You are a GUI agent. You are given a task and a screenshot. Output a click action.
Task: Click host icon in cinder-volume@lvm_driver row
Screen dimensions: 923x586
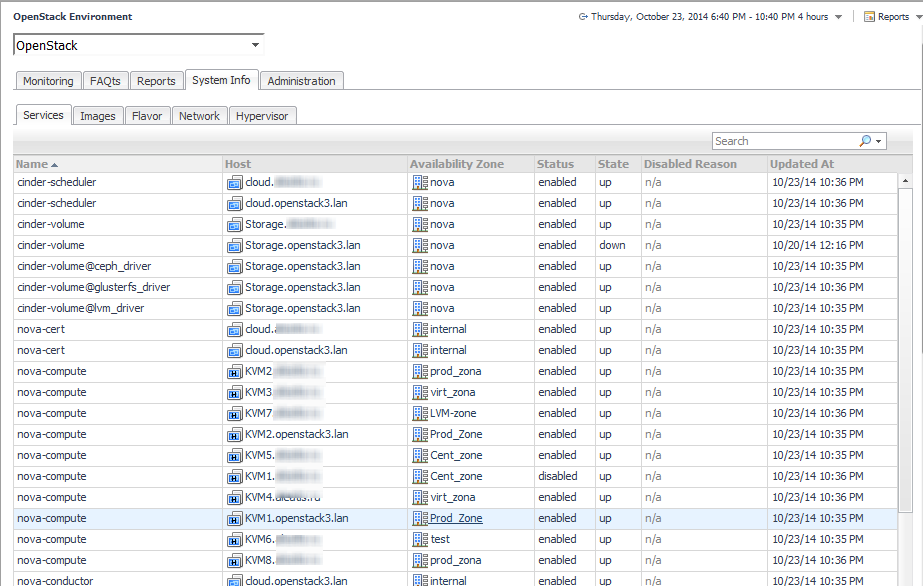click(x=234, y=309)
